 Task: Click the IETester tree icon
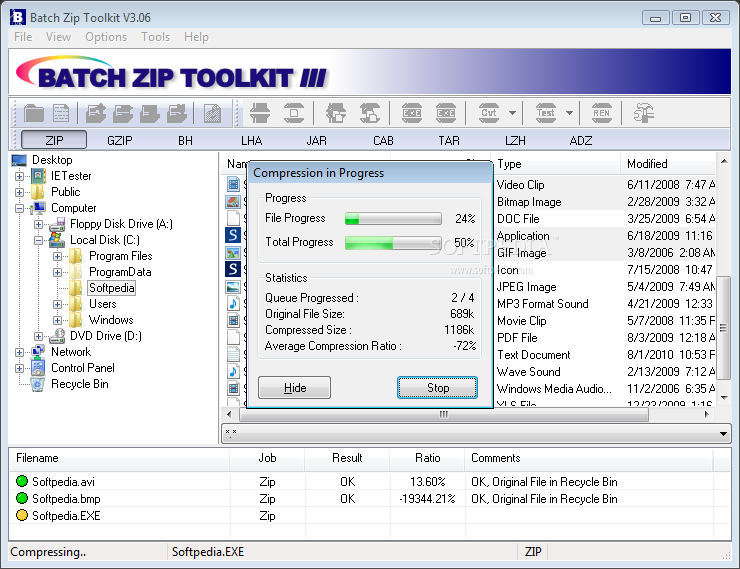pyautogui.click(x=38, y=176)
